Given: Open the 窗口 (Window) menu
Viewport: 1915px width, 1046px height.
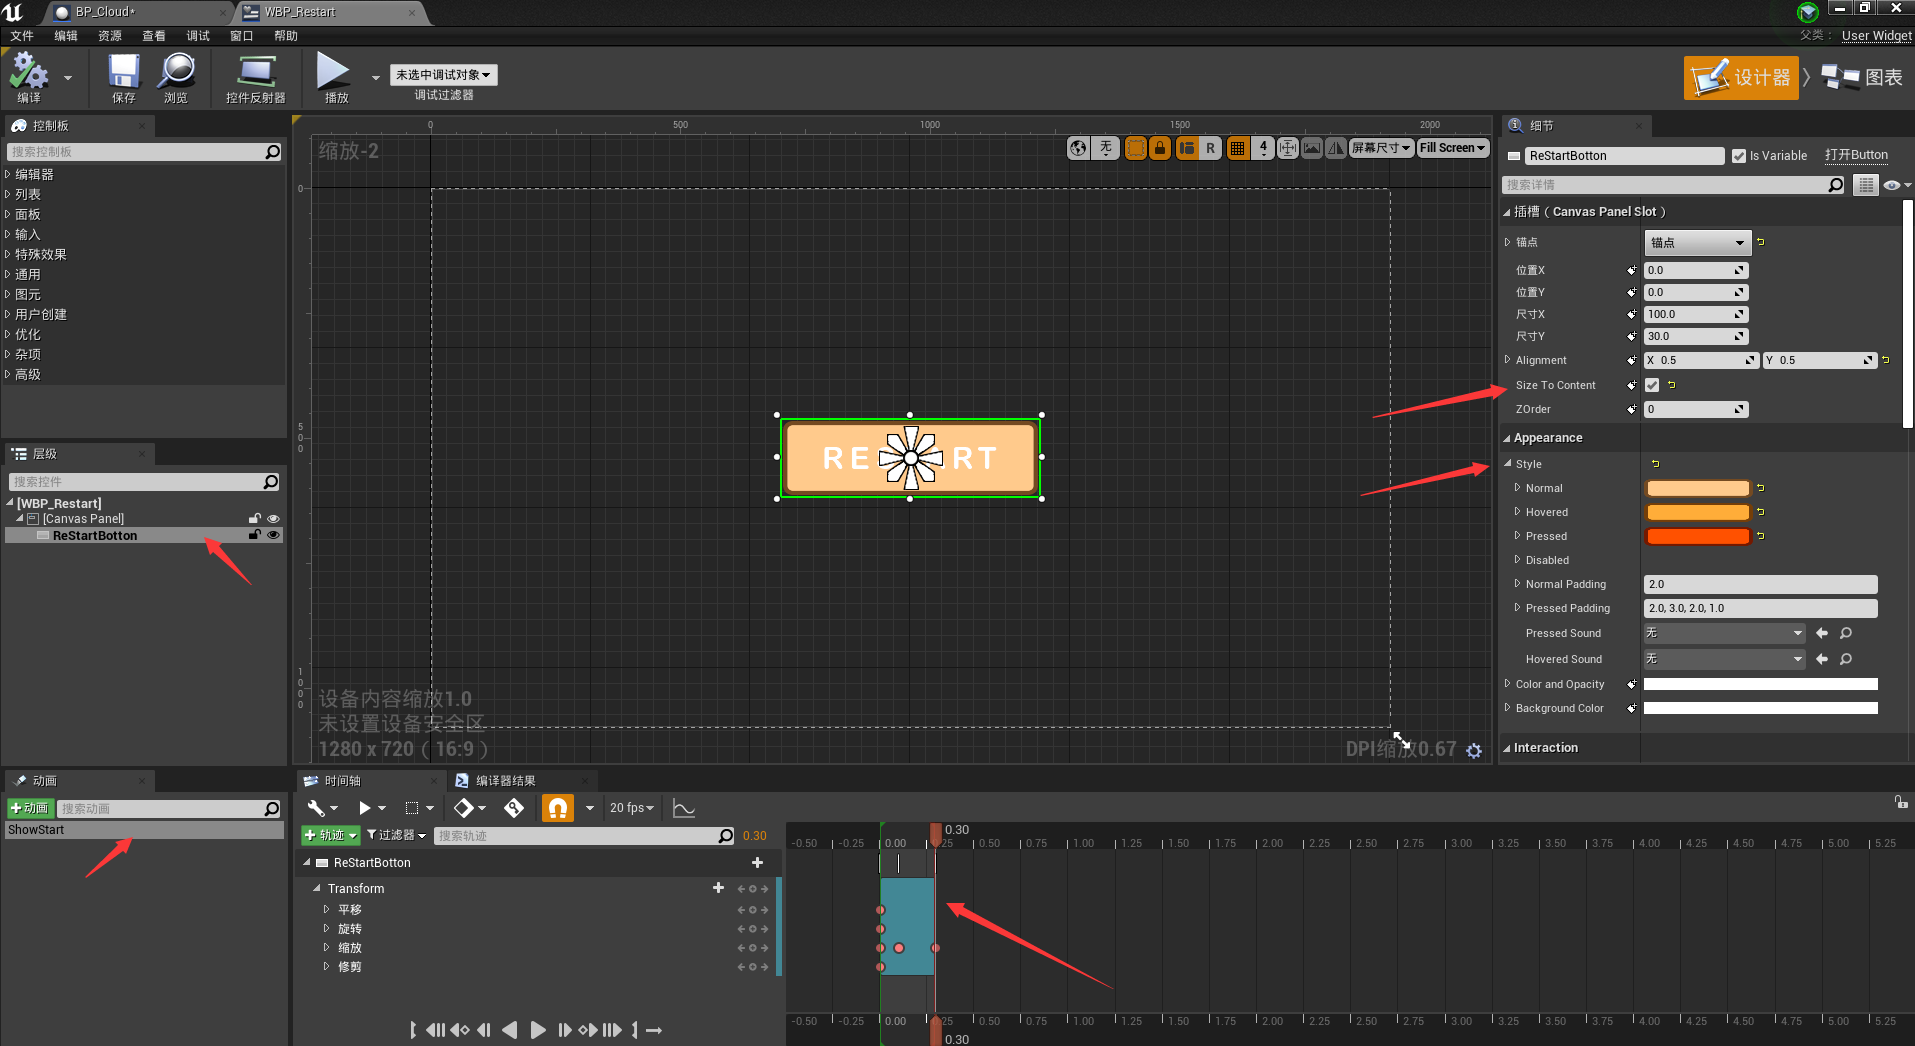Looking at the screenshot, I should 241,36.
